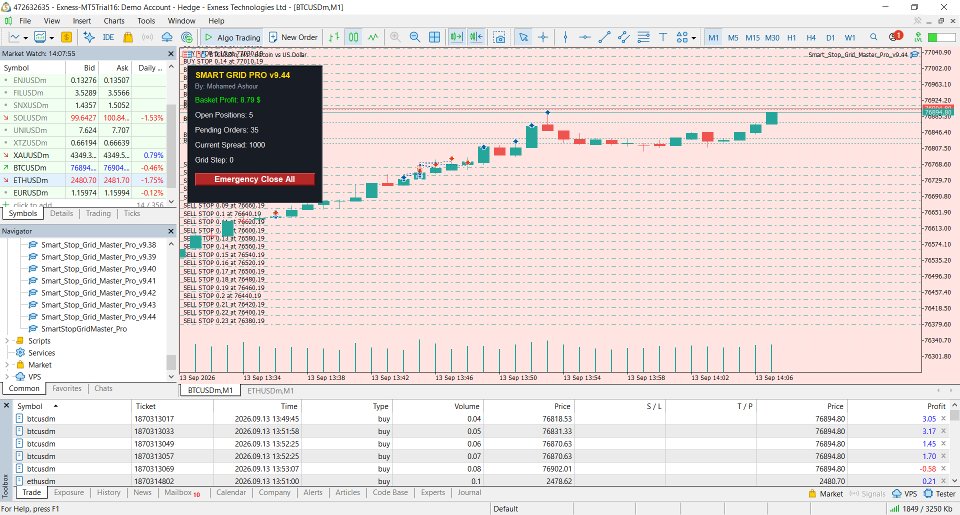Open Tester from the status strip
Screen dimensions: 960x515
[x=940, y=494]
